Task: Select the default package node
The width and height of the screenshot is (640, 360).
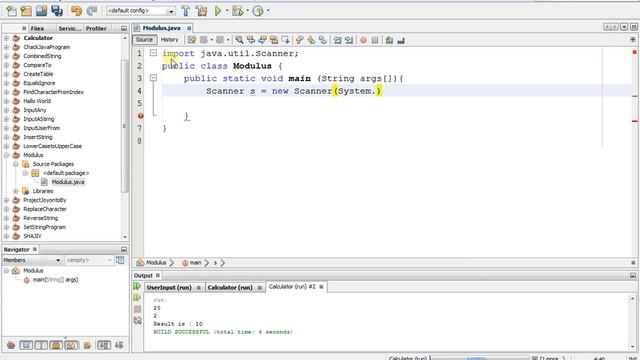Action: 66,173
